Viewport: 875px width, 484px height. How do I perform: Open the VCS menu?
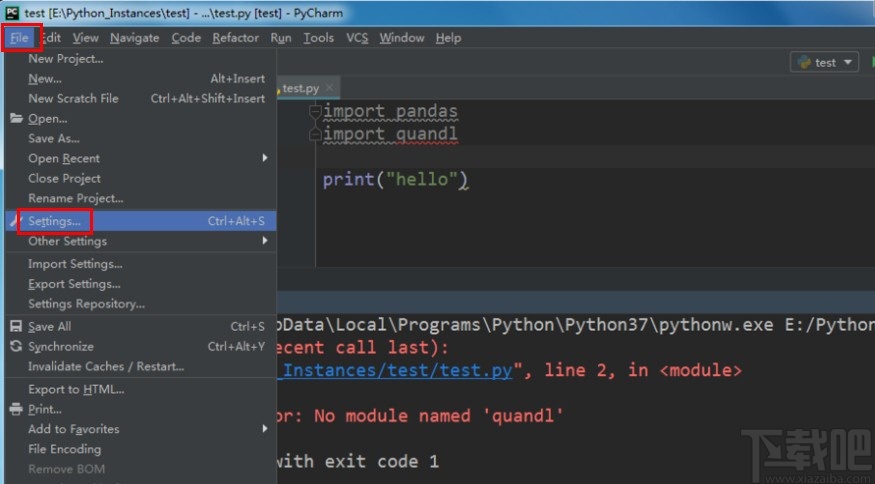coord(357,38)
